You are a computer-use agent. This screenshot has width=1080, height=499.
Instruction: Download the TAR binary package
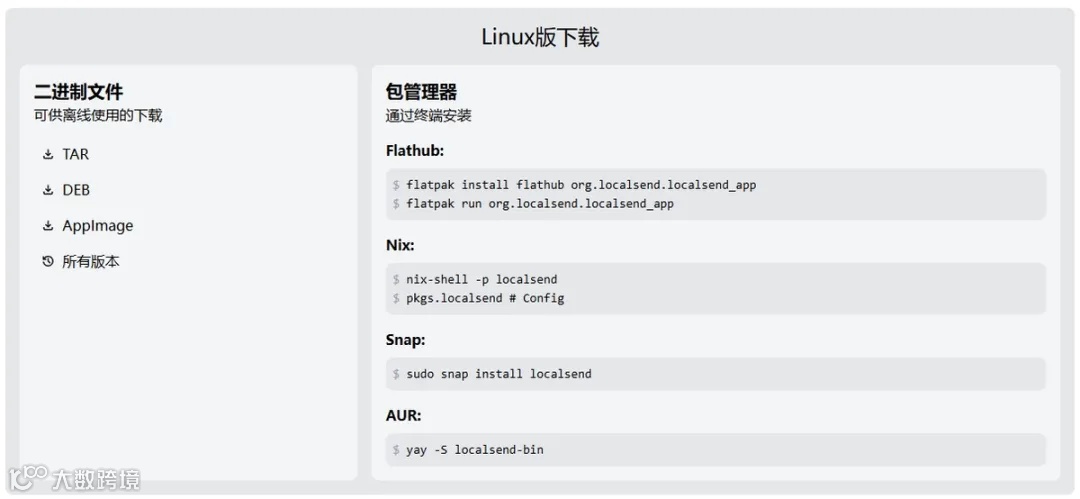(75, 154)
